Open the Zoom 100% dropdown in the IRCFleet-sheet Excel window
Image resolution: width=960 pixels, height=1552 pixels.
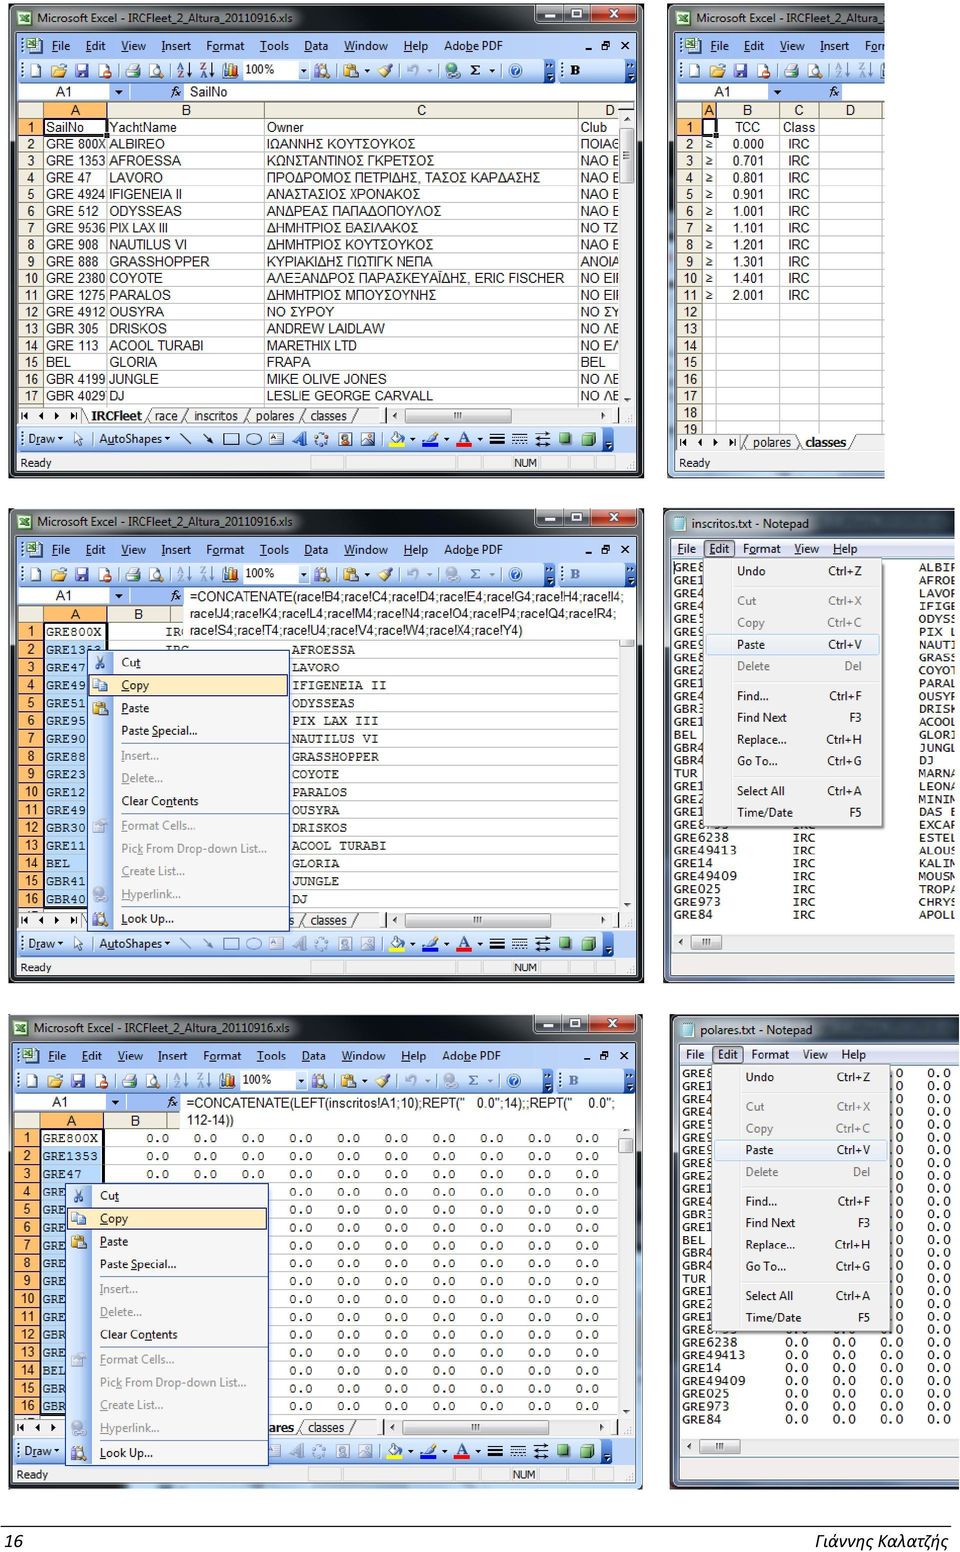303,71
